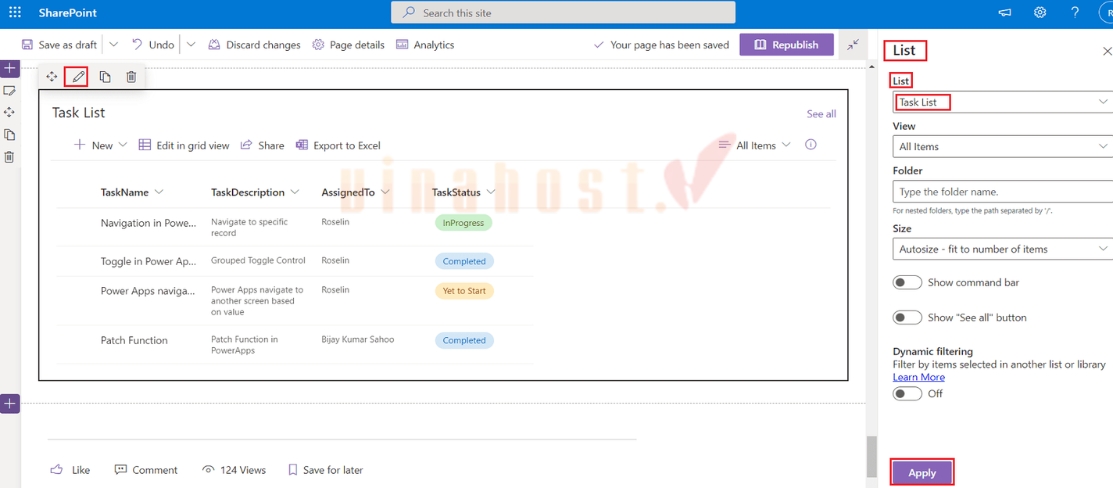Expand the Undo dropdown arrow
This screenshot has height=488, width=1113.
click(191, 44)
